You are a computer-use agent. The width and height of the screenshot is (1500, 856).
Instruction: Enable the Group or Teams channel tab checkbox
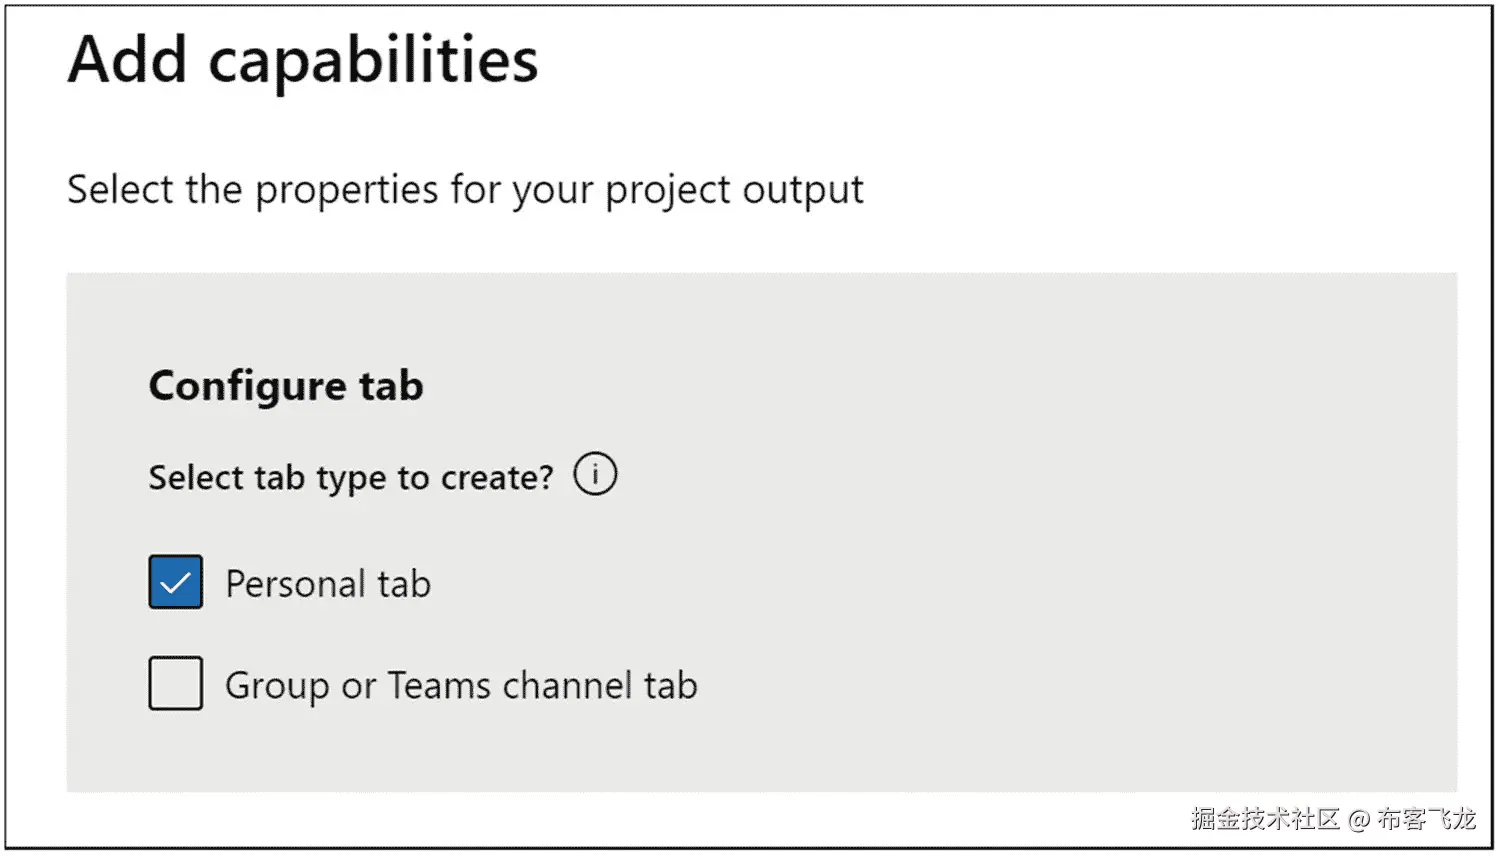(x=176, y=683)
